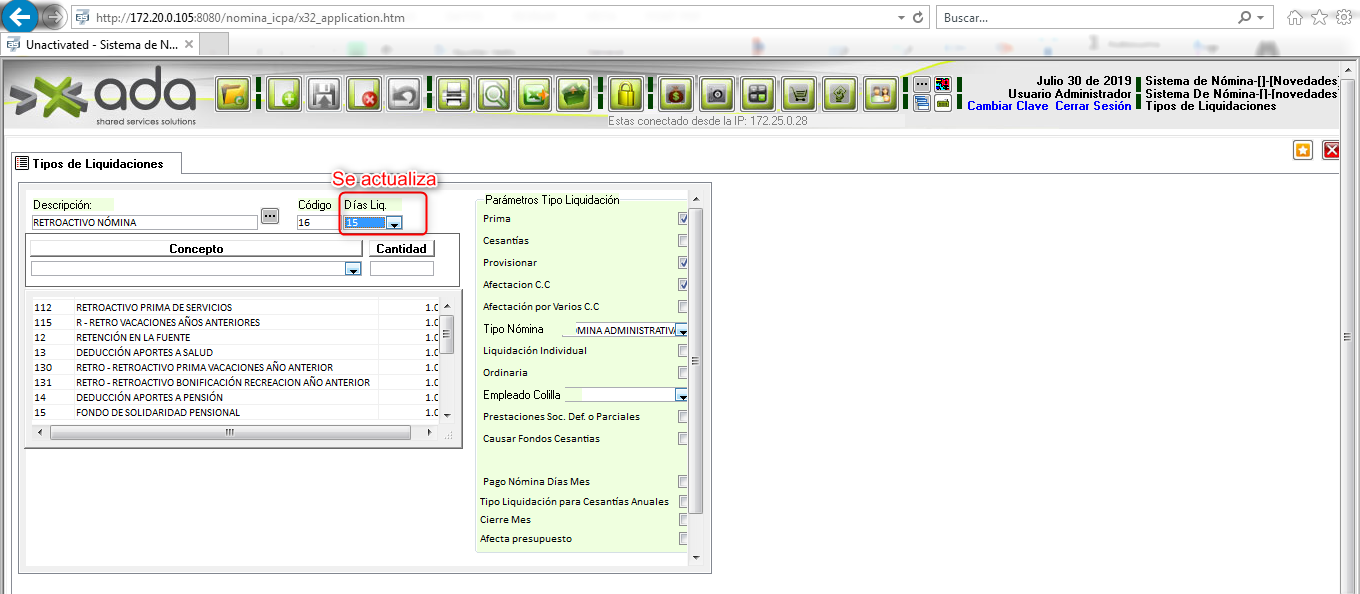
Task: Toggle the Liquidación Individual checkbox
Action: click(x=683, y=351)
